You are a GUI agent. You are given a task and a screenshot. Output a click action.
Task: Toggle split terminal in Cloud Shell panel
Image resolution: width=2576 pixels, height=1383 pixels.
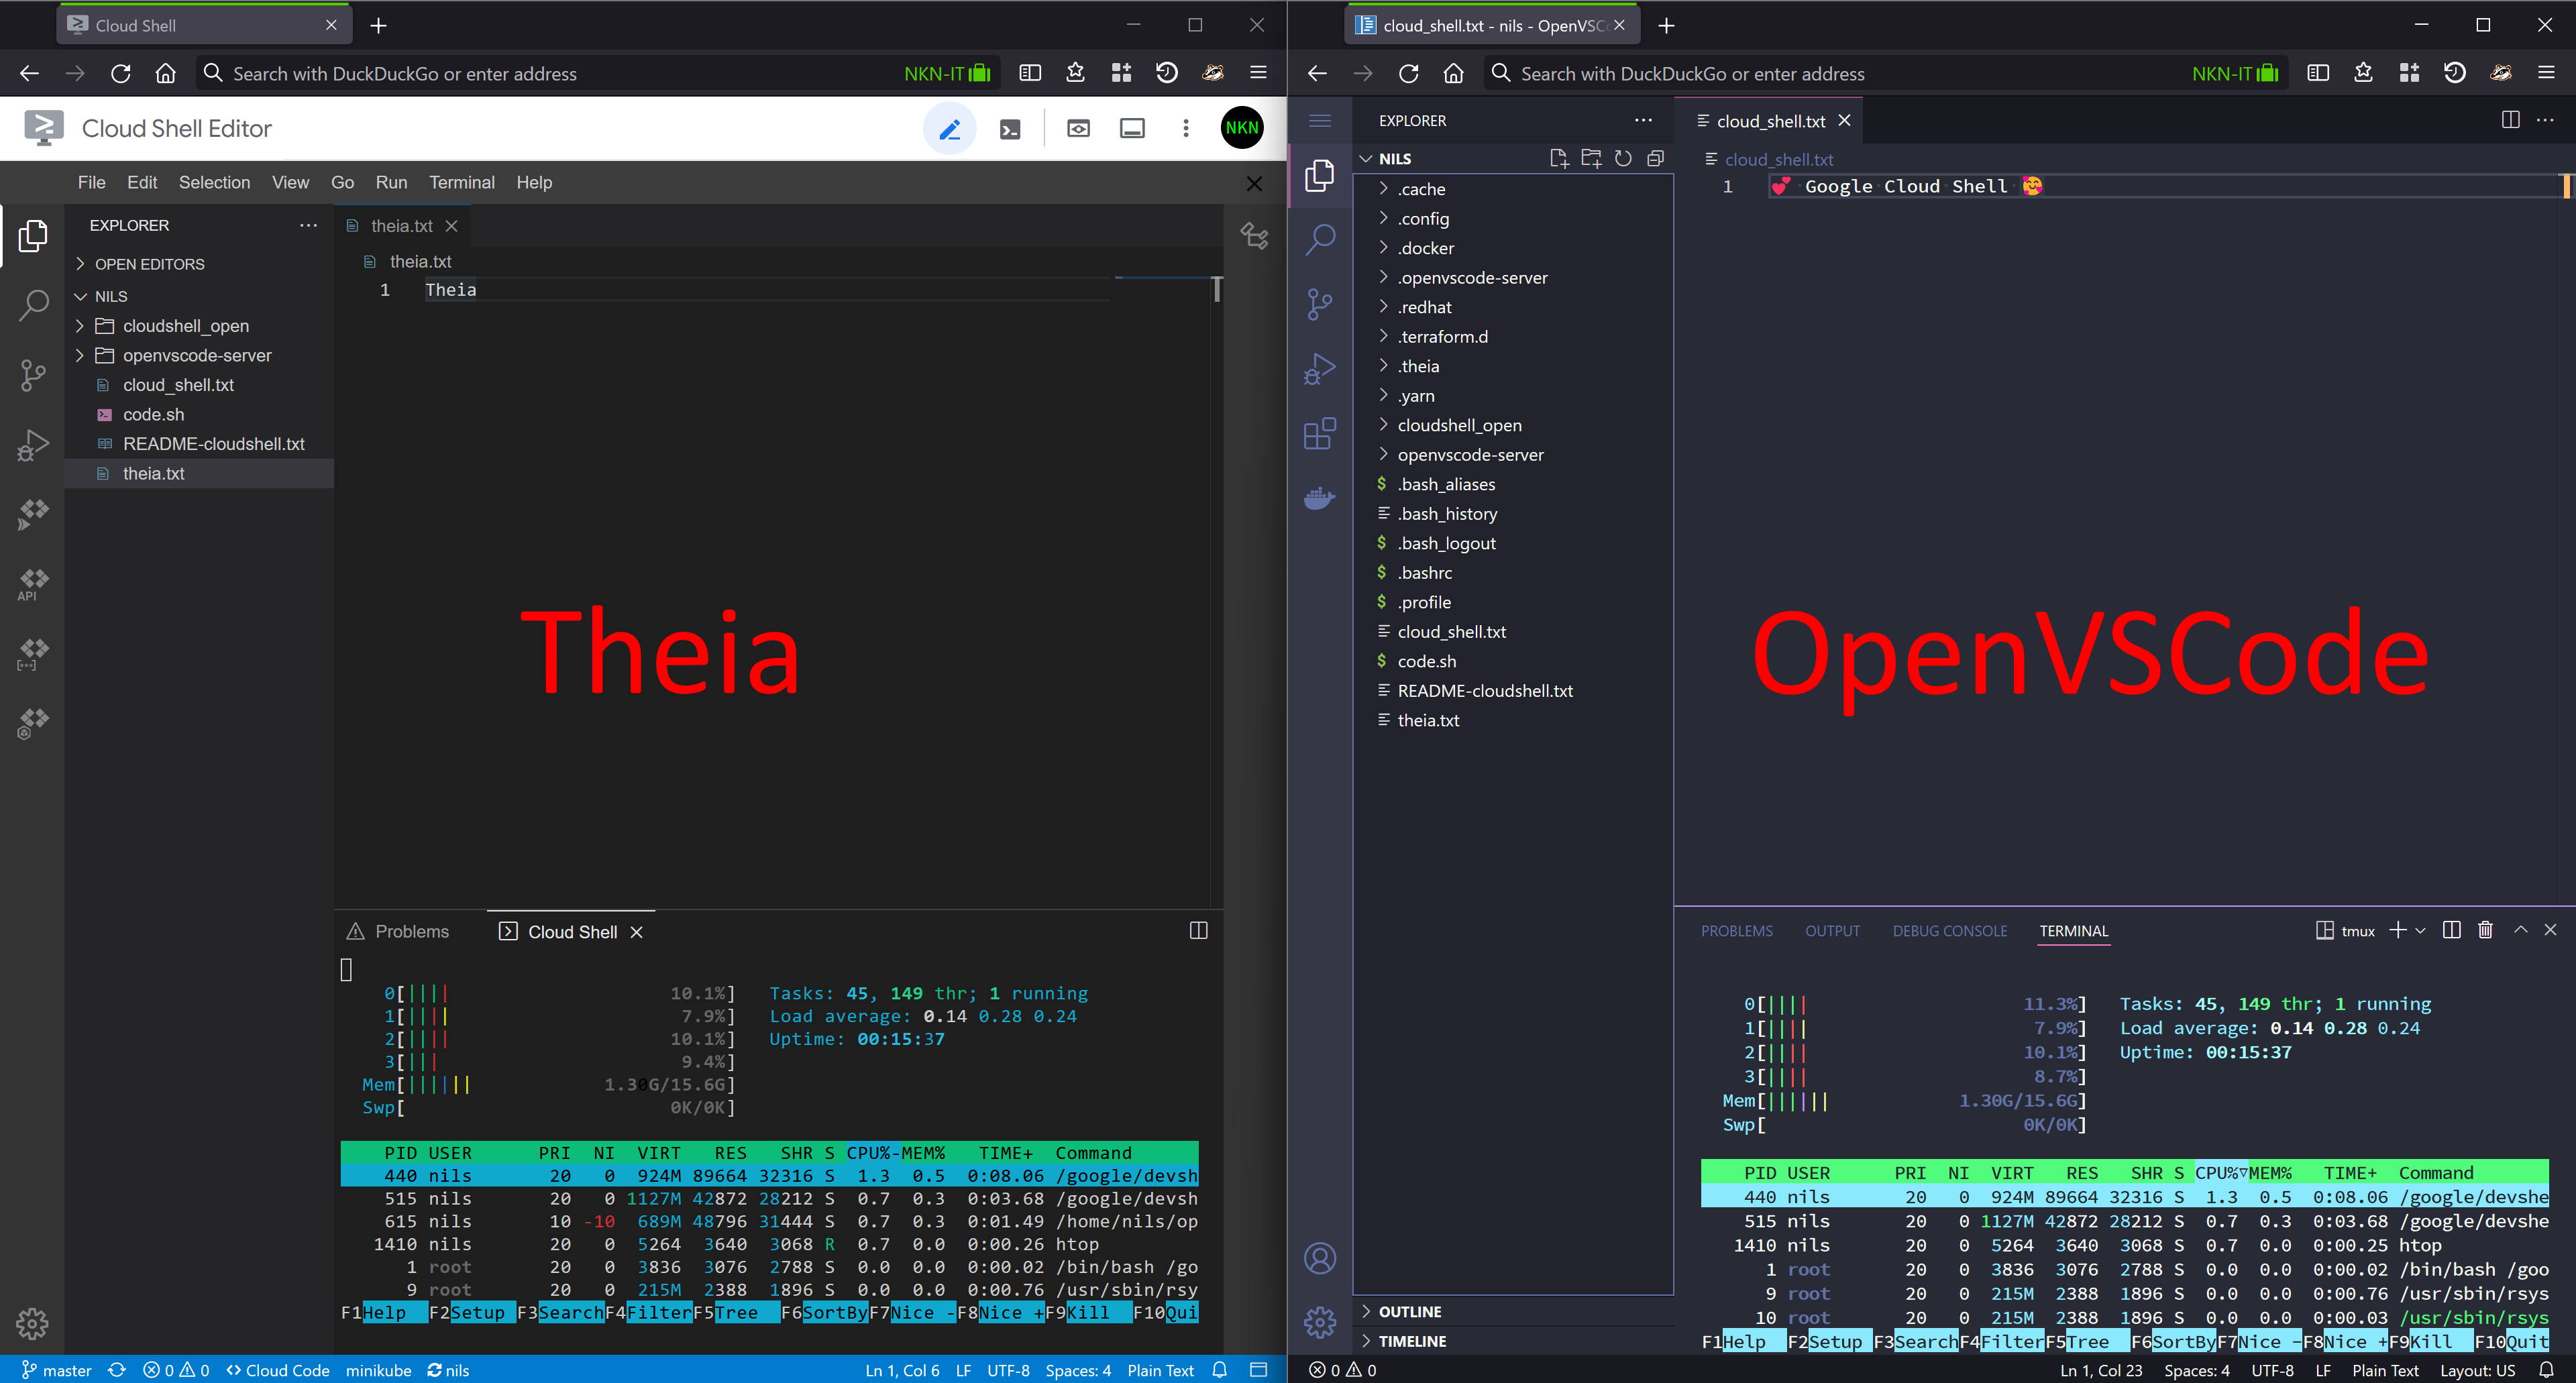coord(1198,931)
